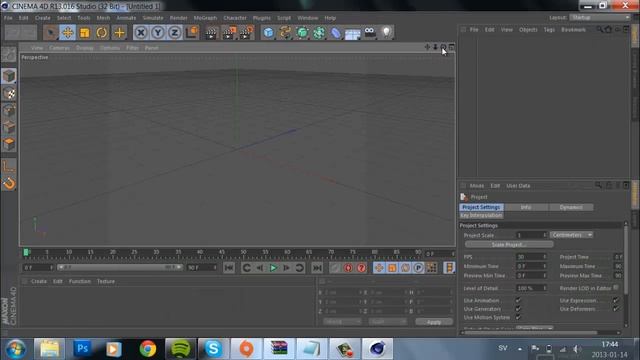Toggle the Snap magnet icon

pos(9,183)
